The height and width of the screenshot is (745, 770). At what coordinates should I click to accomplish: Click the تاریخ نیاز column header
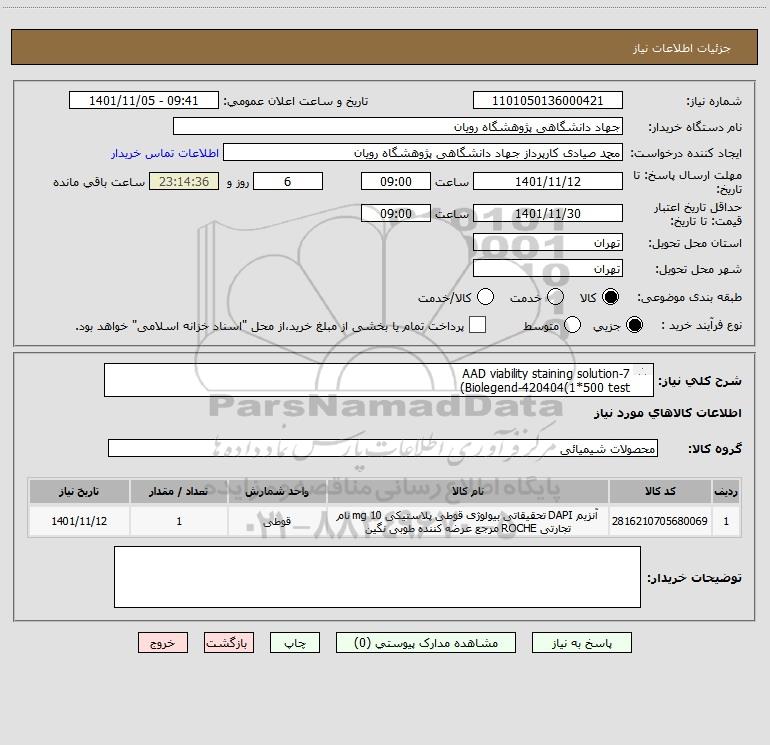coord(80,492)
